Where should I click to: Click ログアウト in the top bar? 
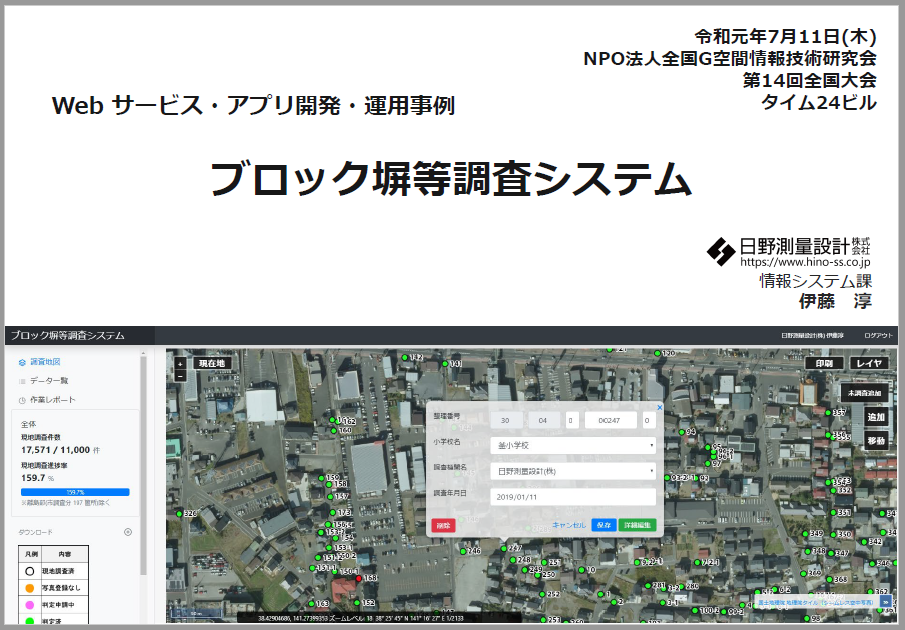879,336
